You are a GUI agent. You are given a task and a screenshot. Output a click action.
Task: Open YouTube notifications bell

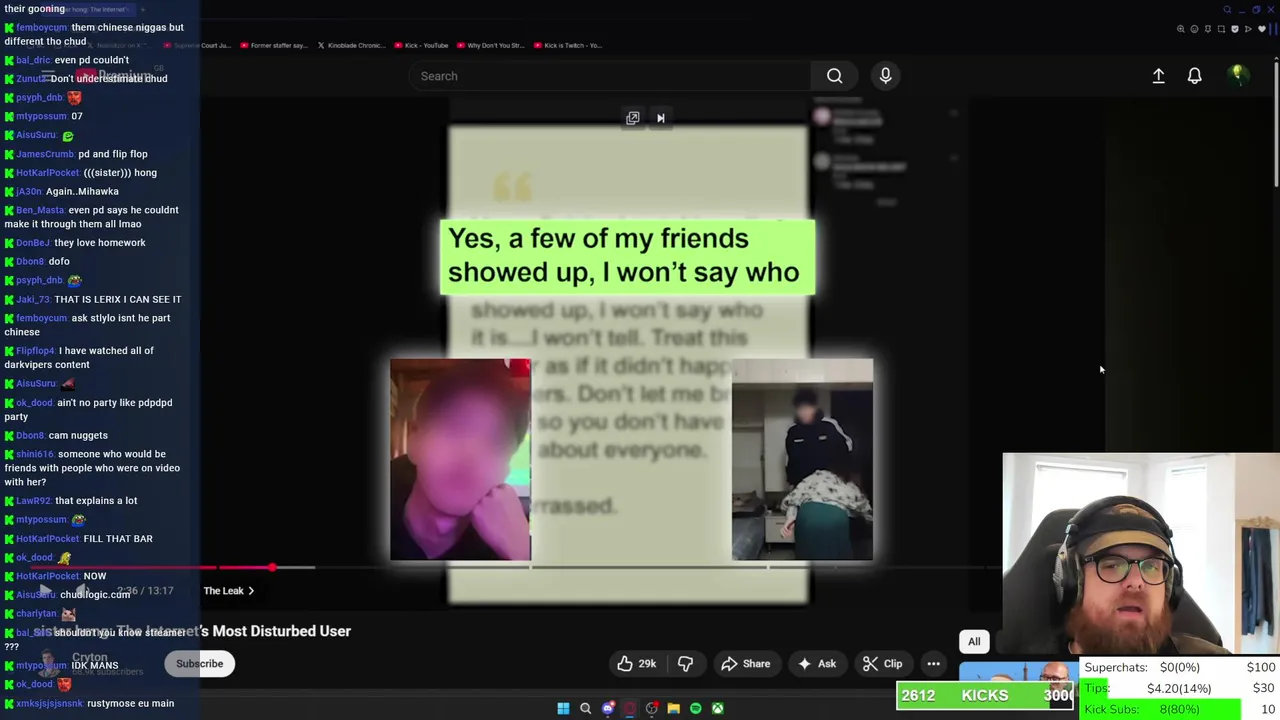(x=1194, y=76)
